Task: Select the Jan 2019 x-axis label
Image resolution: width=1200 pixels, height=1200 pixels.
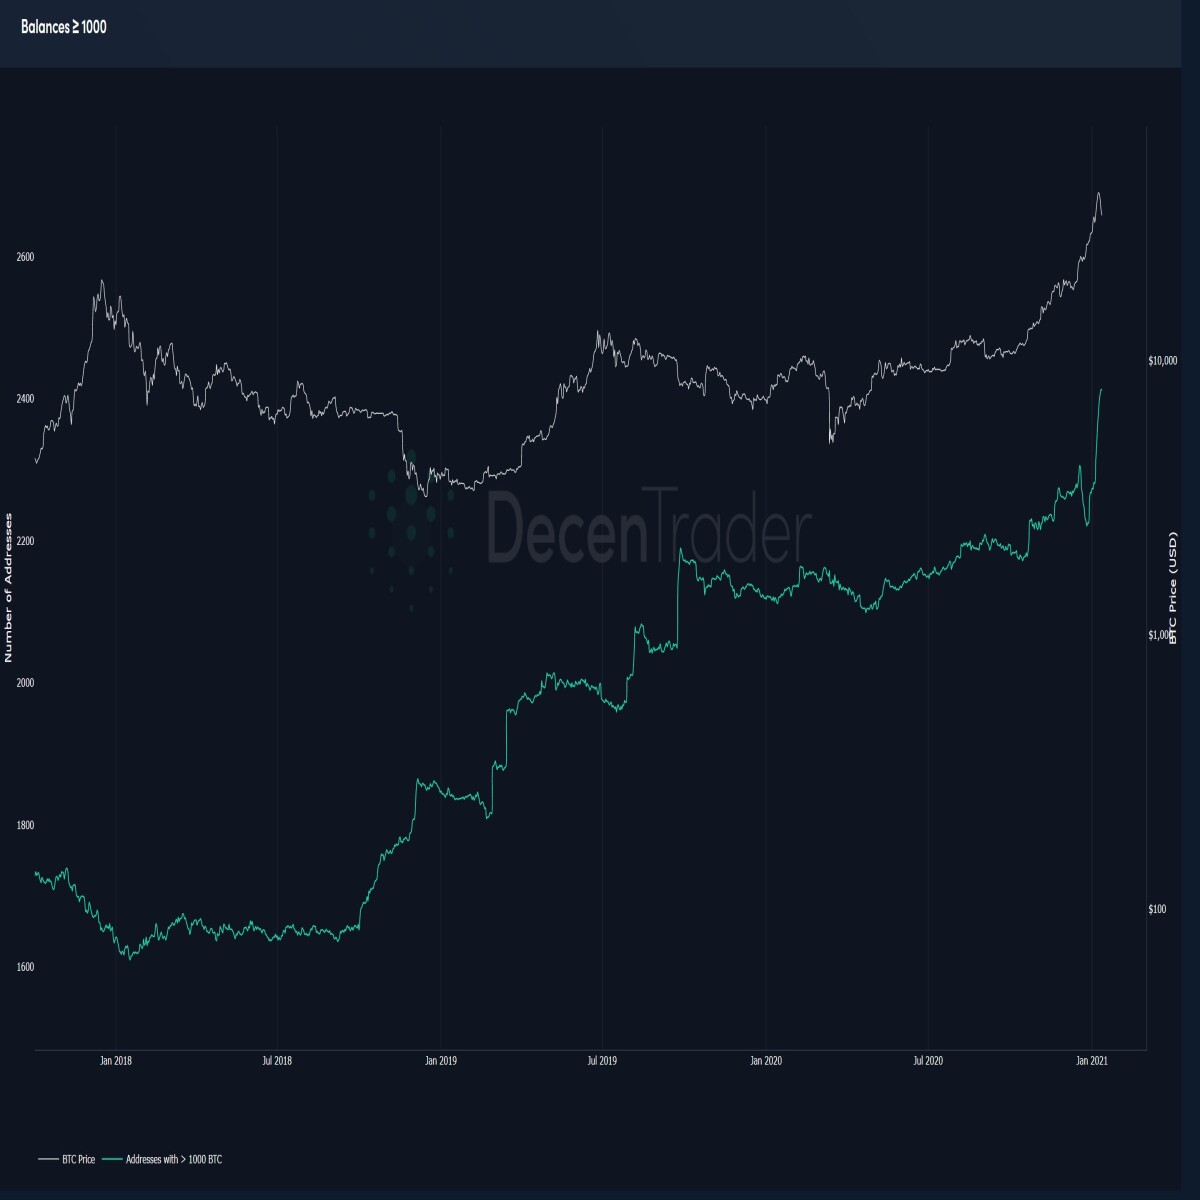Action: pyautogui.click(x=441, y=1061)
